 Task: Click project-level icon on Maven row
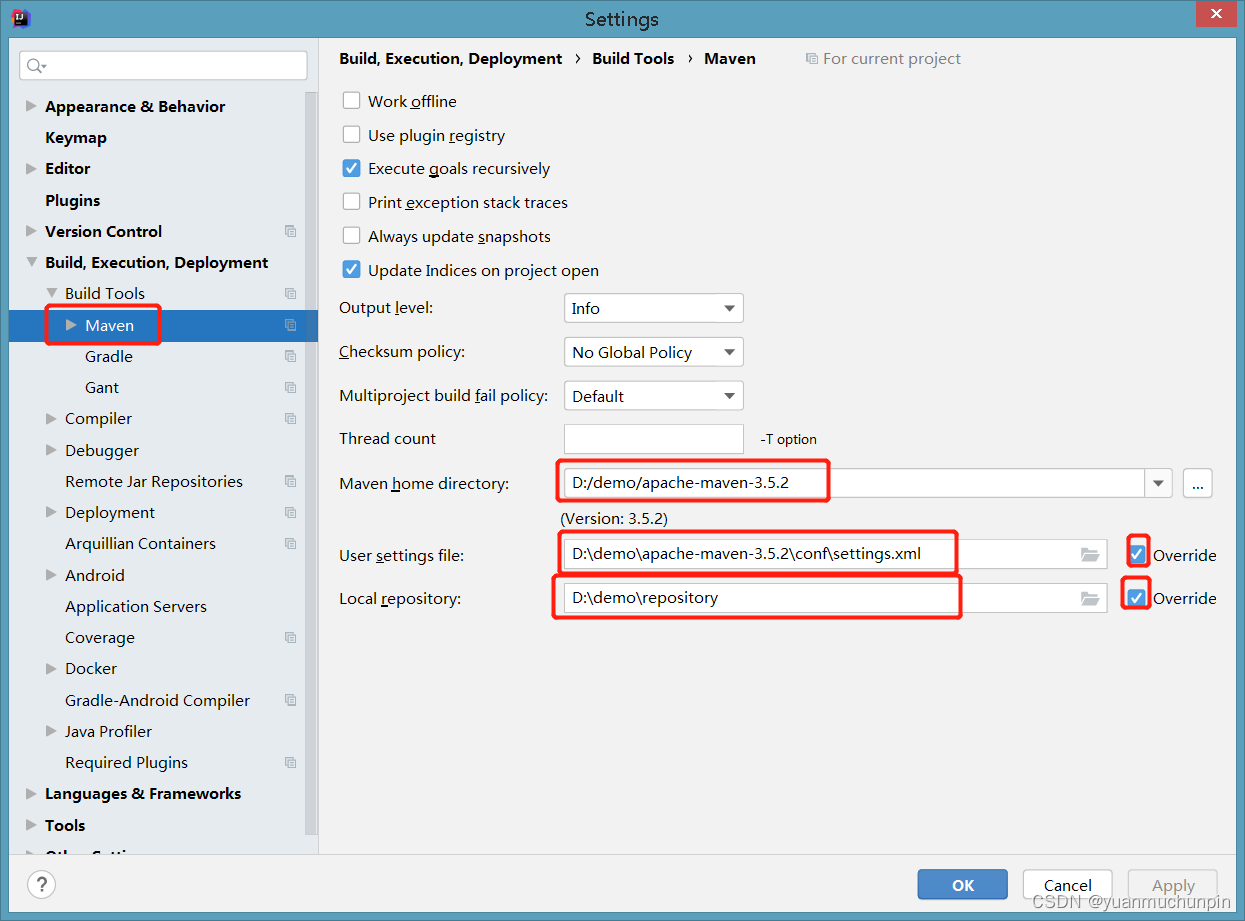coord(290,325)
